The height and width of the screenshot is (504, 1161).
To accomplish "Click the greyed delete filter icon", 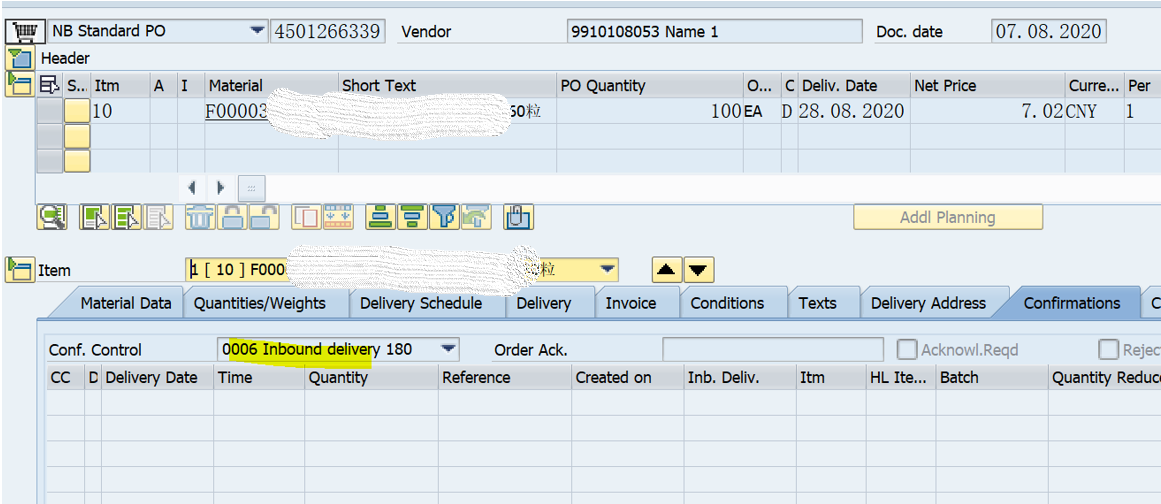I will (475, 218).
